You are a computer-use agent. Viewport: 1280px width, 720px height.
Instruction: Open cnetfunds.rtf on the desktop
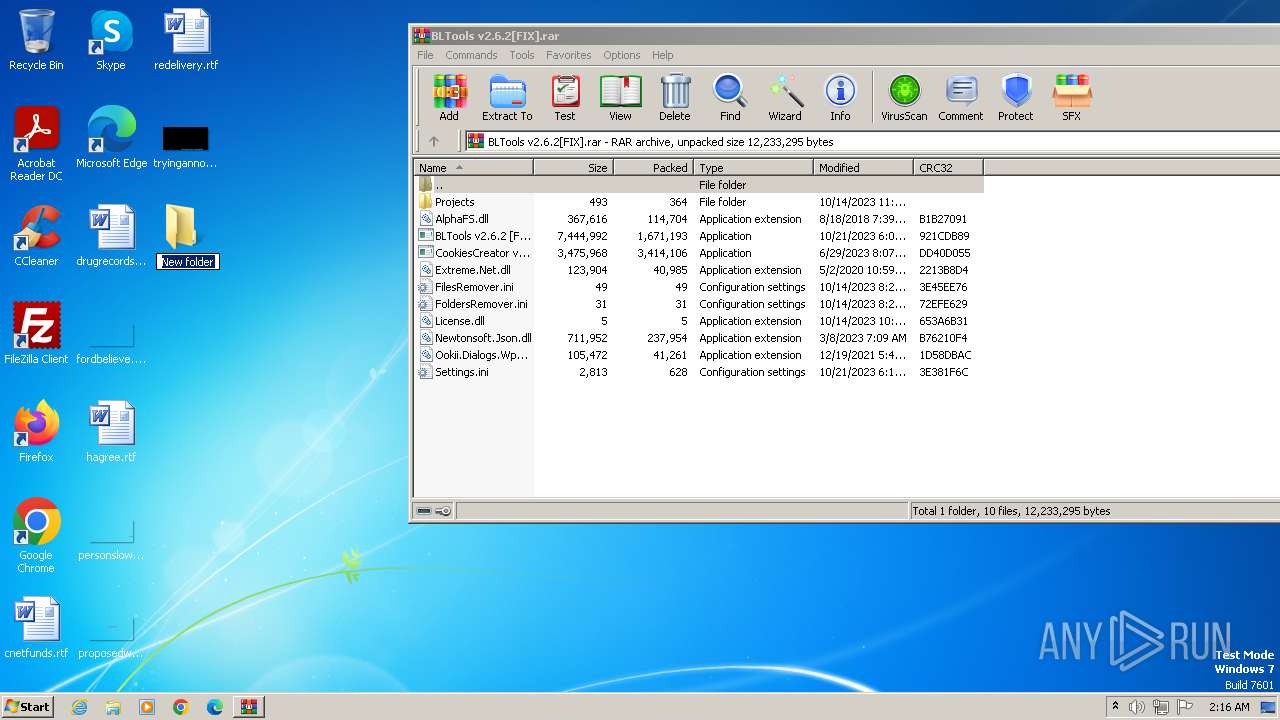coord(36,628)
